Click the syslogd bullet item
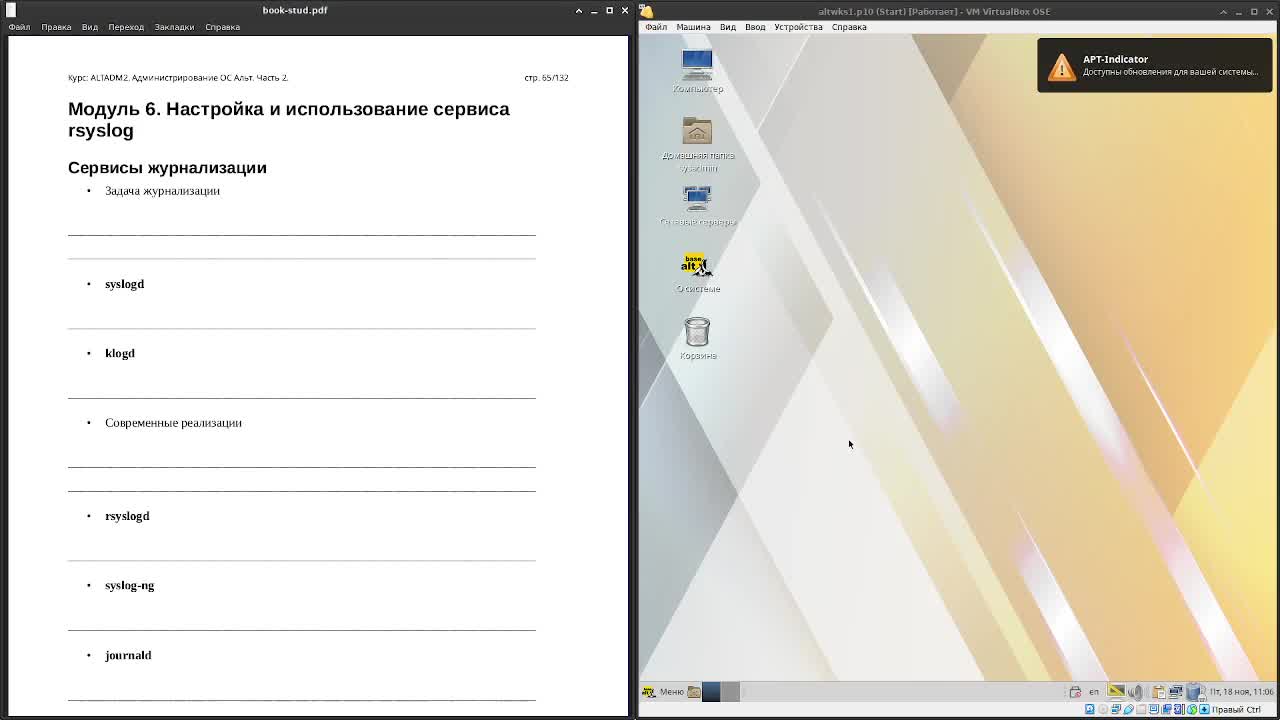 [124, 284]
